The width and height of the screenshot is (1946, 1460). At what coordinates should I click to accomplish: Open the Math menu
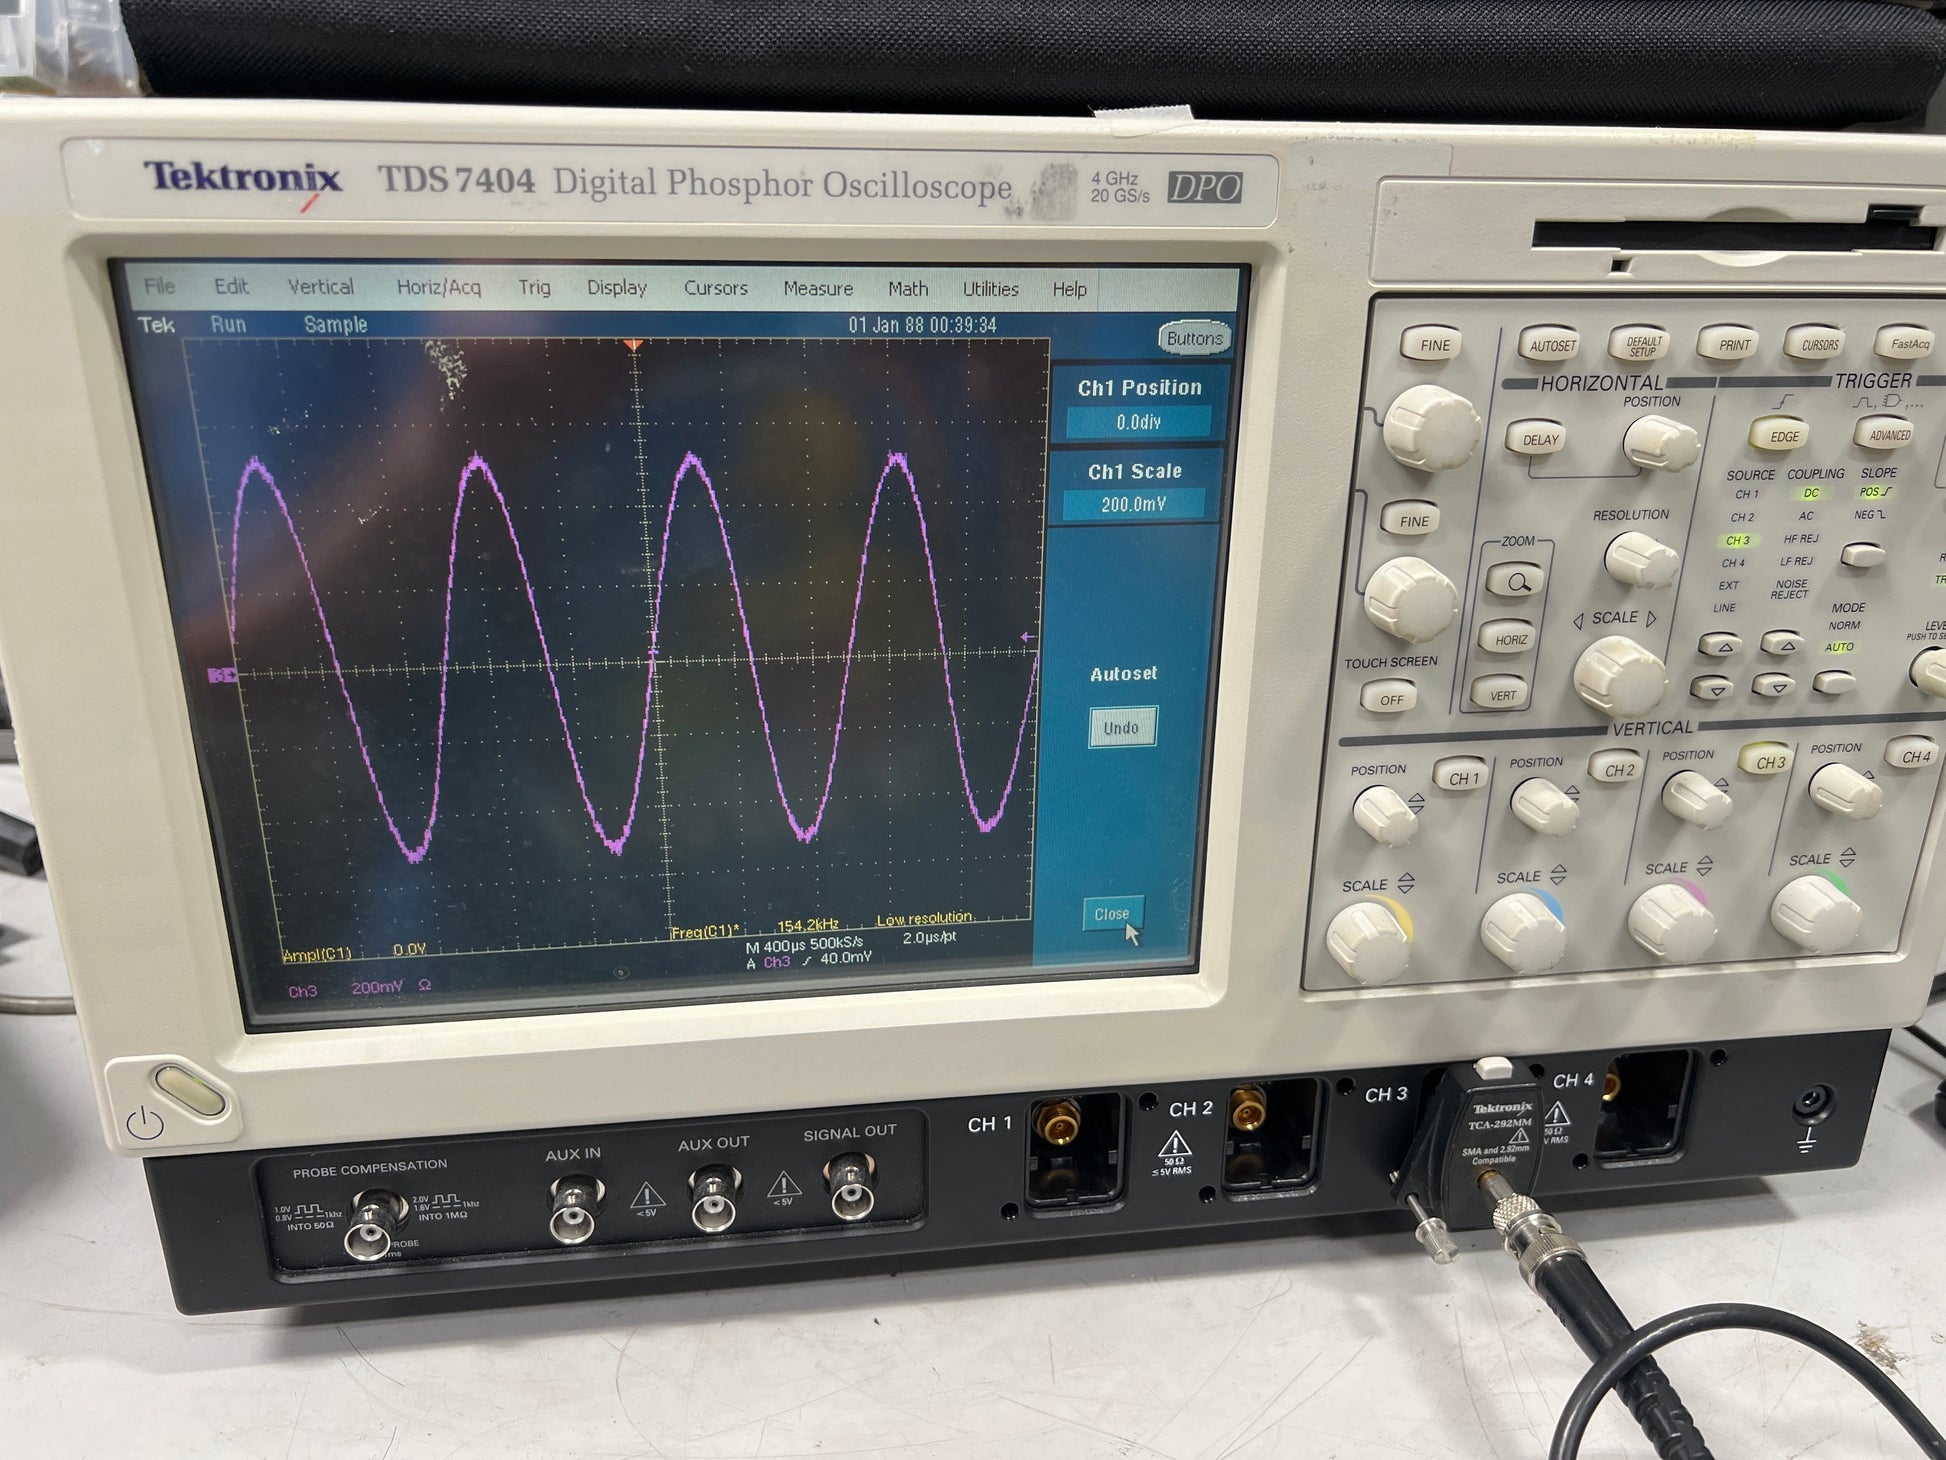tap(908, 289)
